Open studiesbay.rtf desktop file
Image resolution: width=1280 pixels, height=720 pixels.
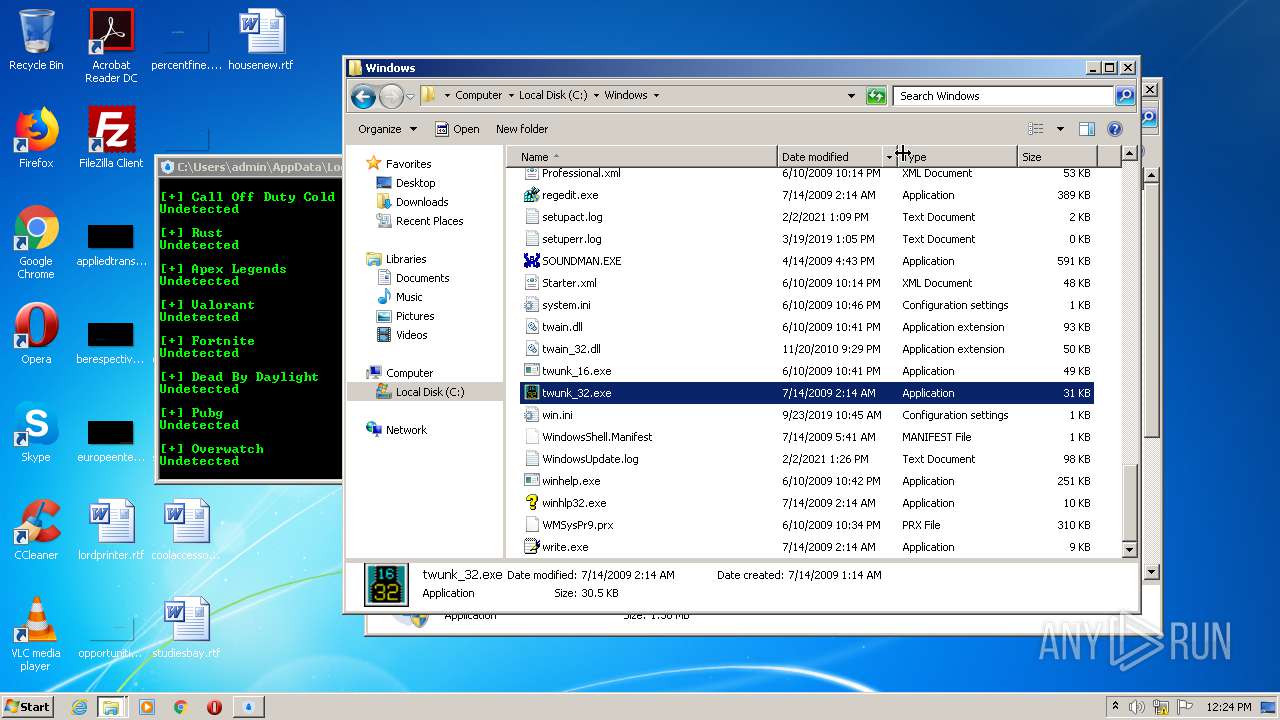click(x=186, y=628)
